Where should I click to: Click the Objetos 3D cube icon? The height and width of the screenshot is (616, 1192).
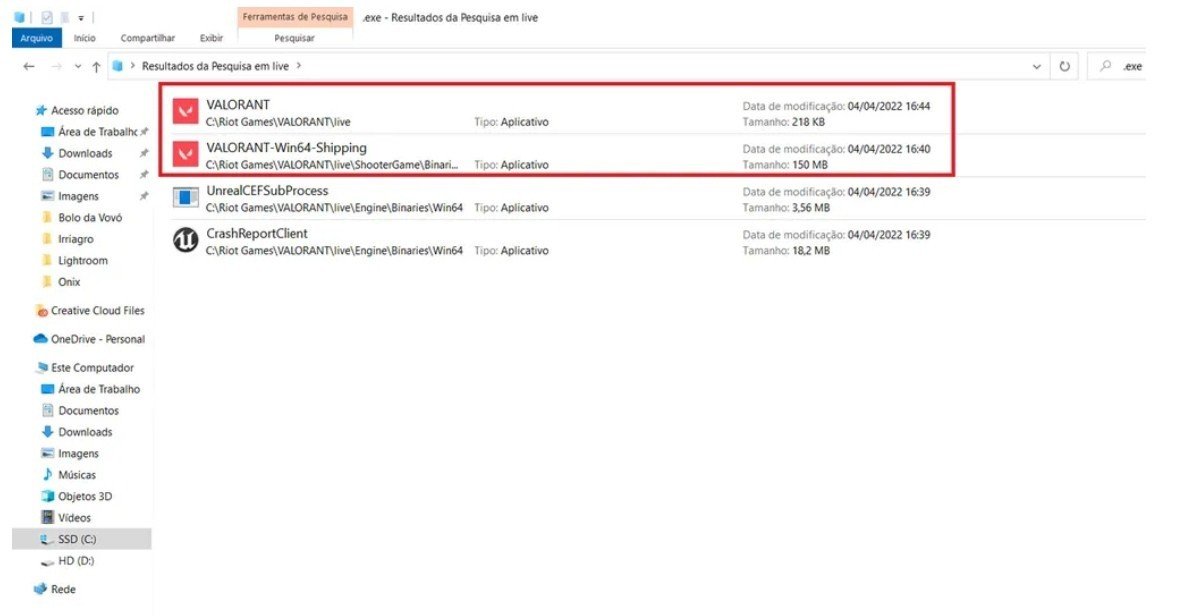click(x=48, y=496)
